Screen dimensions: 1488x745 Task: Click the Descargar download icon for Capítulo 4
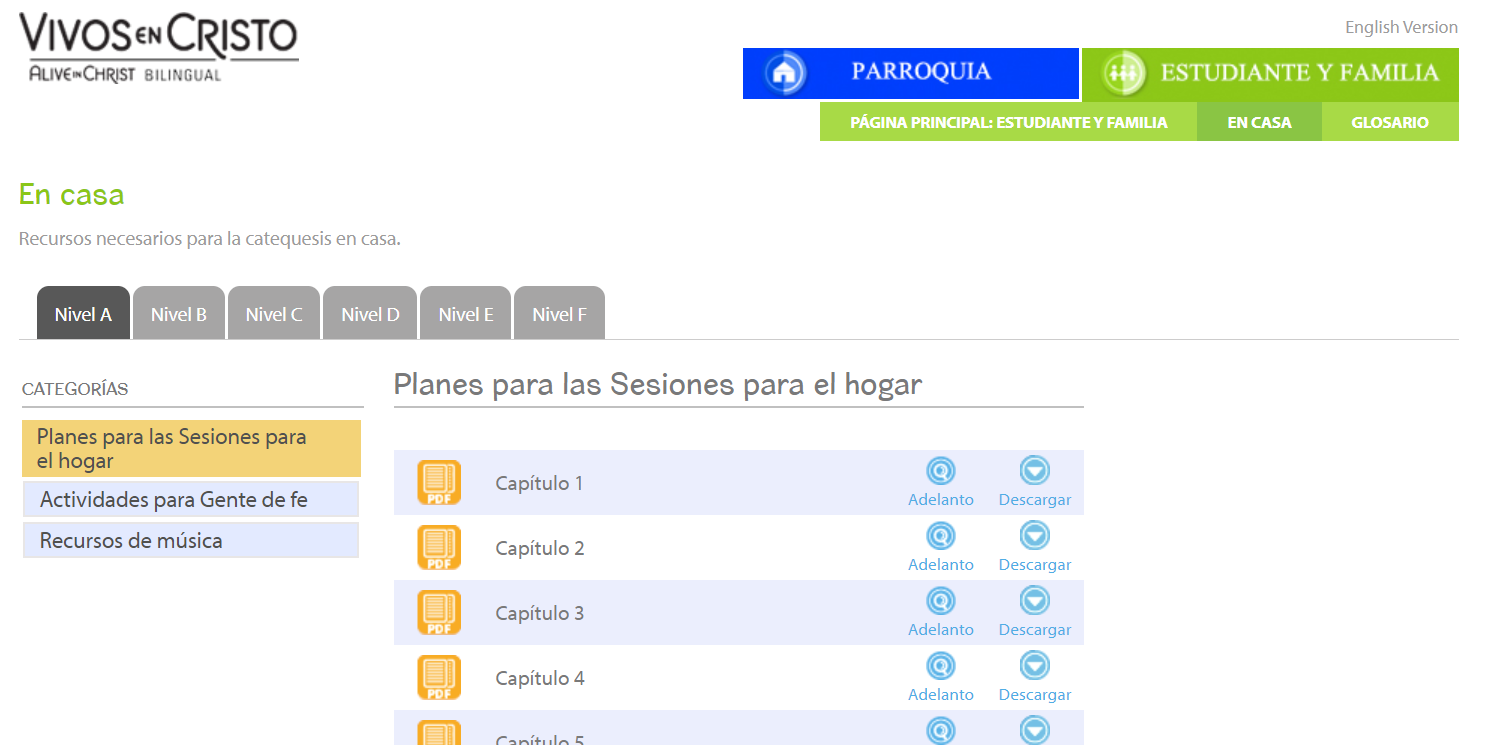[1034, 666]
